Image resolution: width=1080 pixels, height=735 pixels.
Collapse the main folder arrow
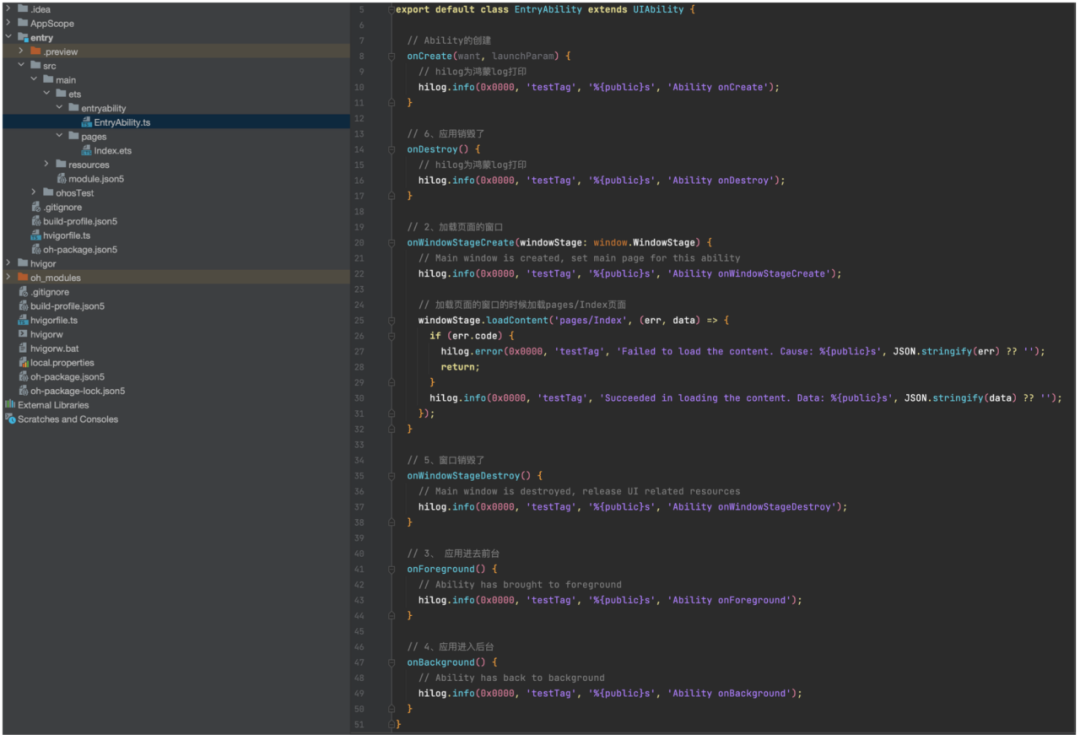click(34, 79)
